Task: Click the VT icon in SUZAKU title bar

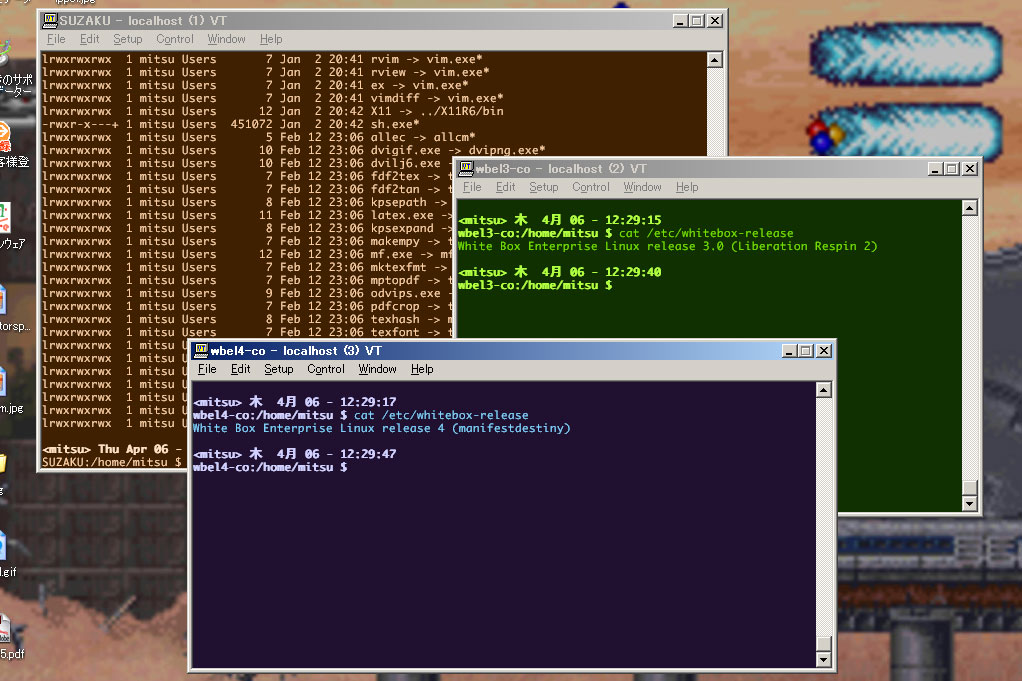Action: pos(48,20)
